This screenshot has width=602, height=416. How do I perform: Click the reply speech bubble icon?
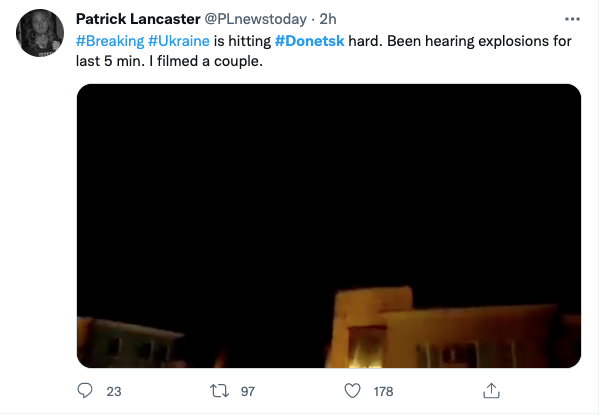pos(85,391)
